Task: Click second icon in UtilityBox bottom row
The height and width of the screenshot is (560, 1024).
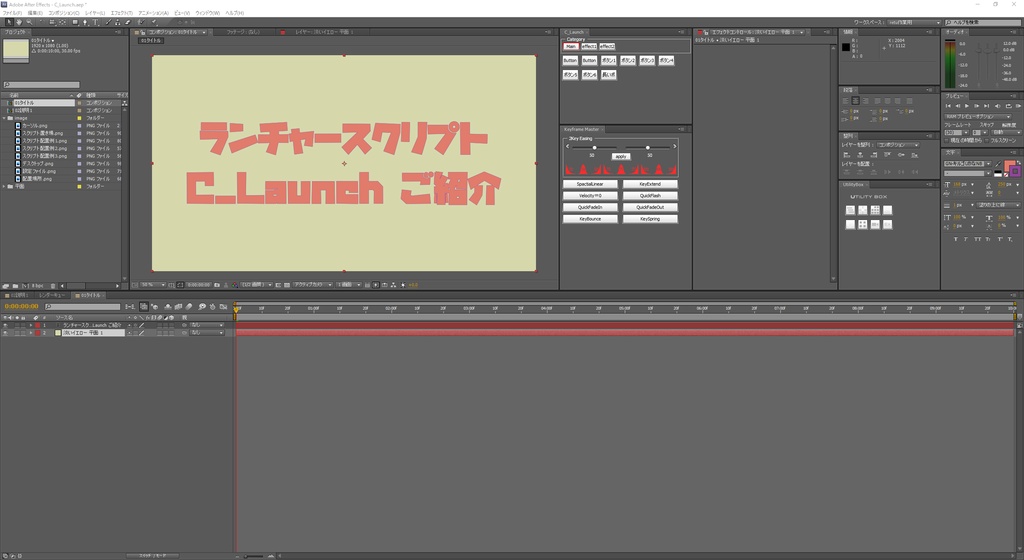Action: [863, 225]
